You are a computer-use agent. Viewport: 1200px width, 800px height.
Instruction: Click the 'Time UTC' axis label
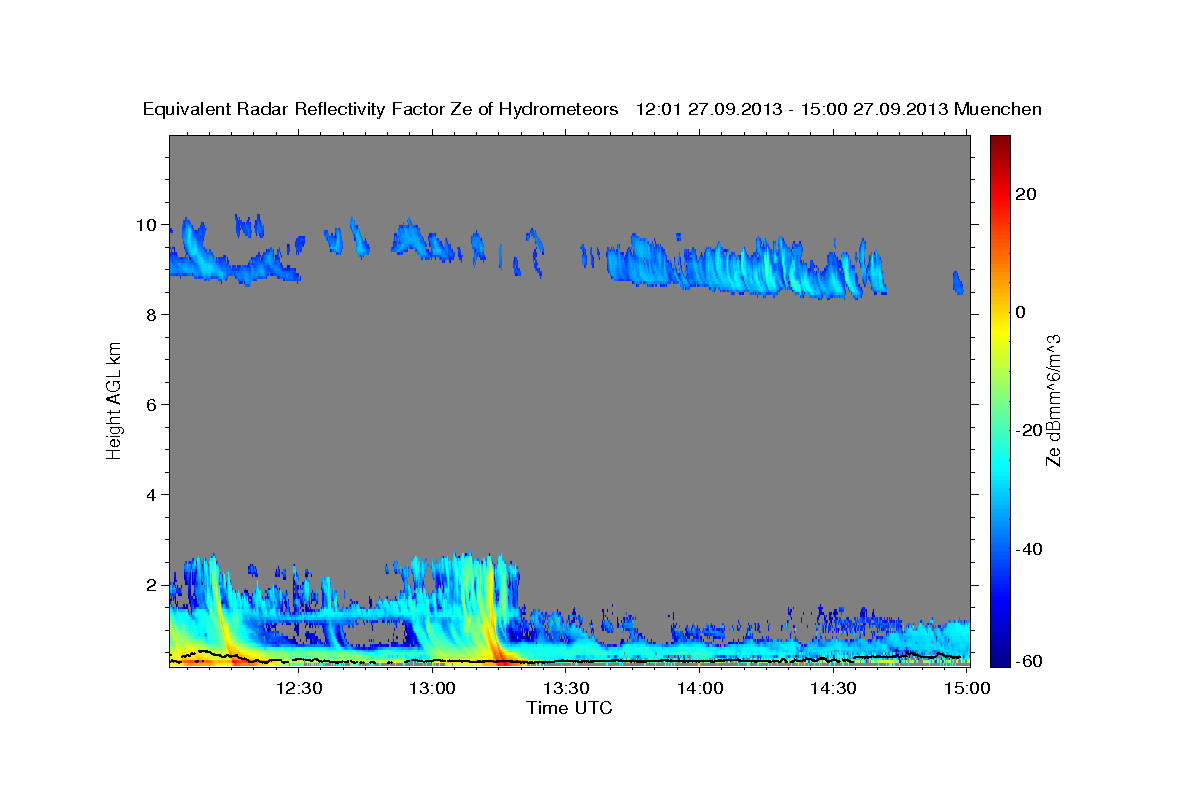[569, 708]
